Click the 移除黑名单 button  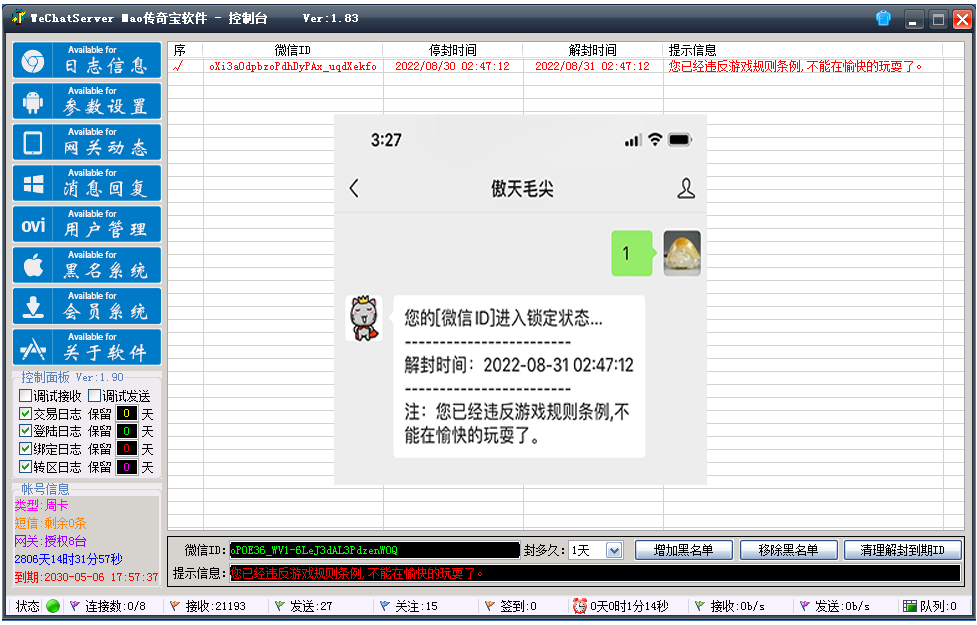pos(788,550)
